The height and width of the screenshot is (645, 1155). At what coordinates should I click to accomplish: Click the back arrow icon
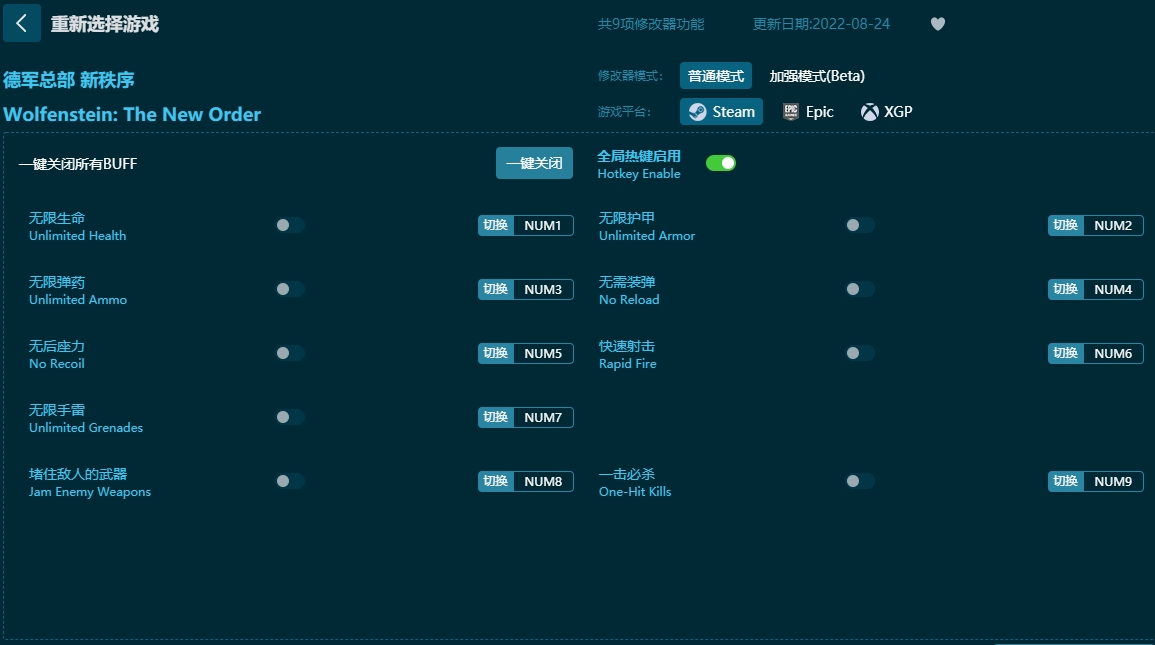click(21, 24)
